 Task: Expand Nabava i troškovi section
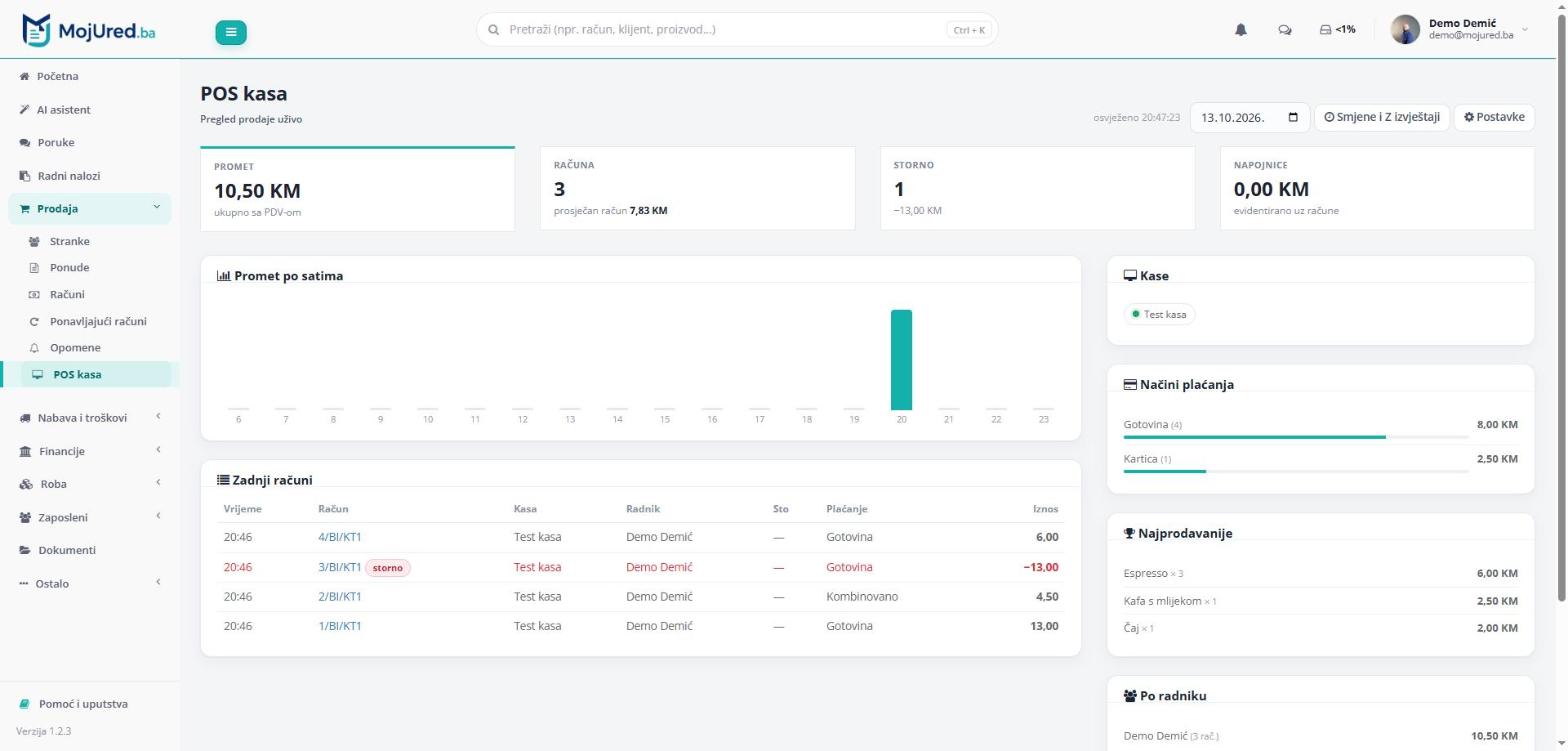coord(90,417)
